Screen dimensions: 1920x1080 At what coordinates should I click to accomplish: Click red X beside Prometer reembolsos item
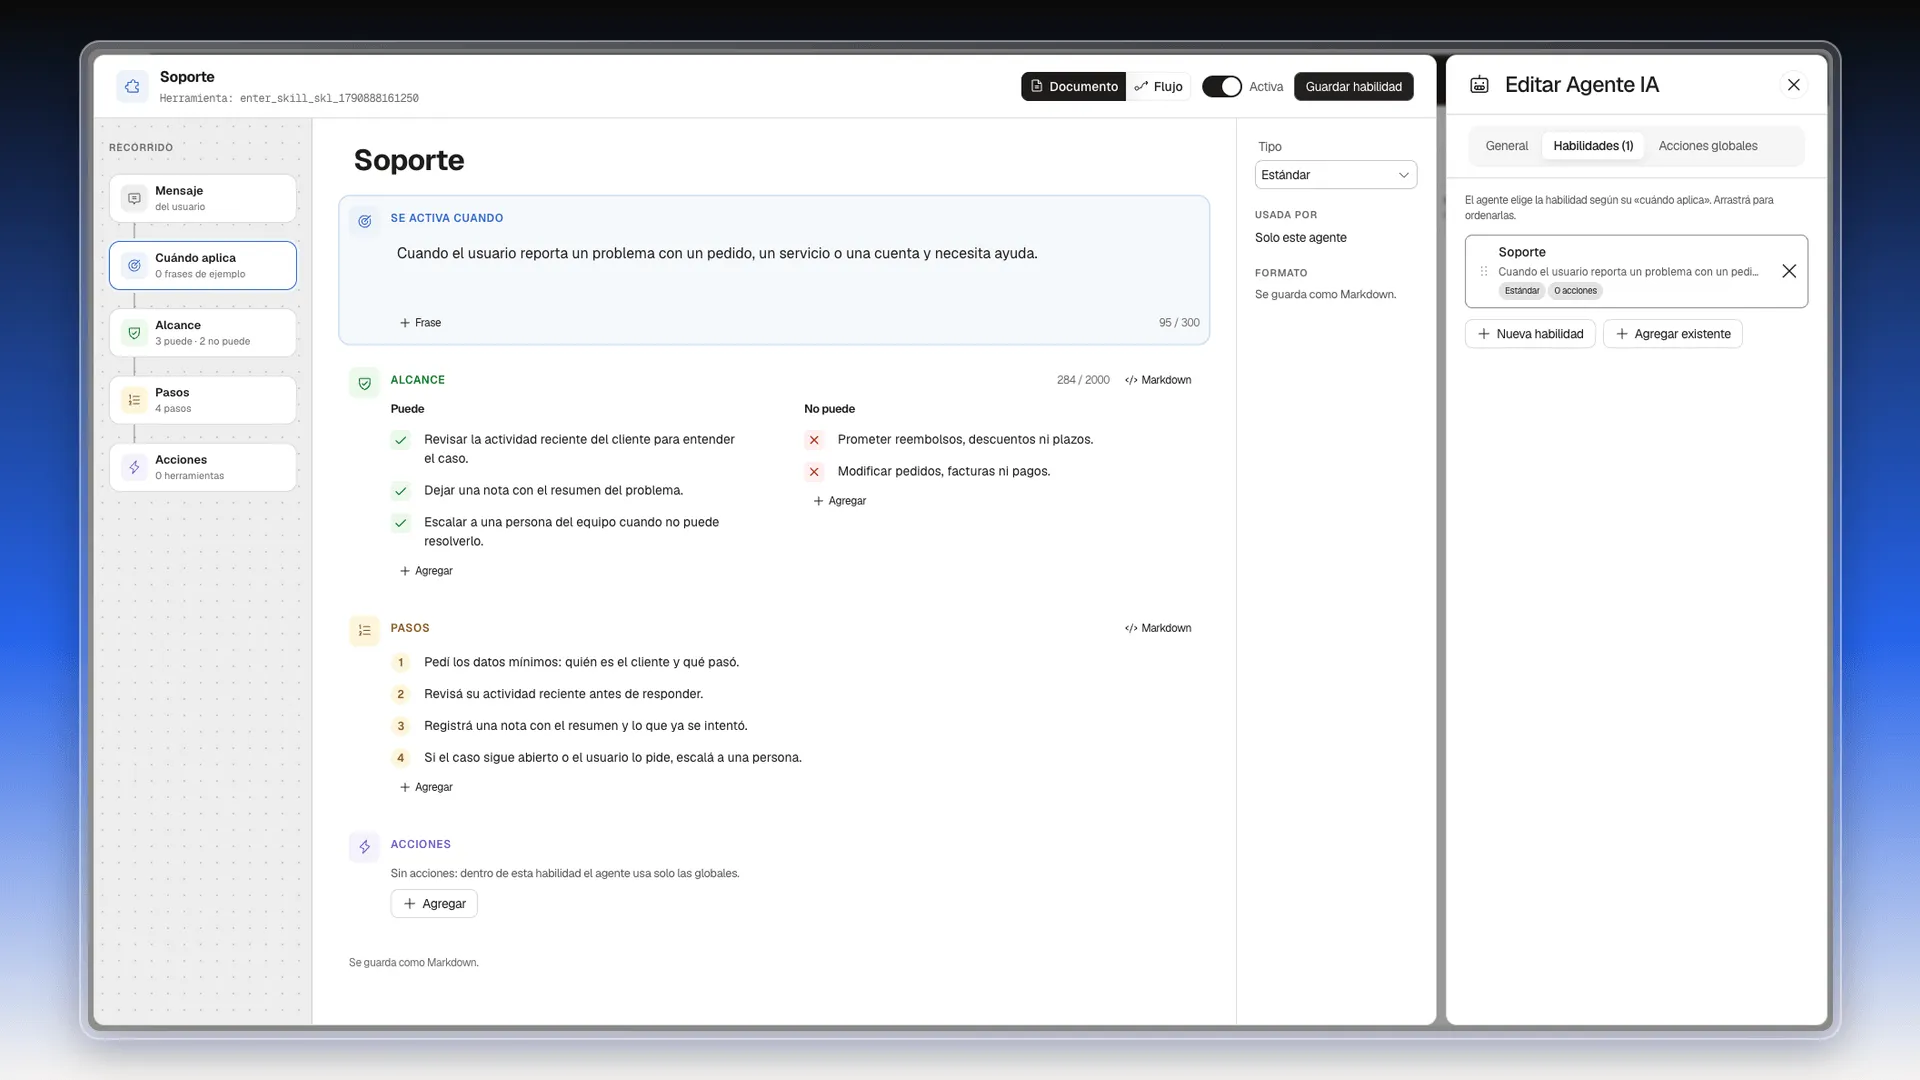pyautogui.click(x=814, y=440)
